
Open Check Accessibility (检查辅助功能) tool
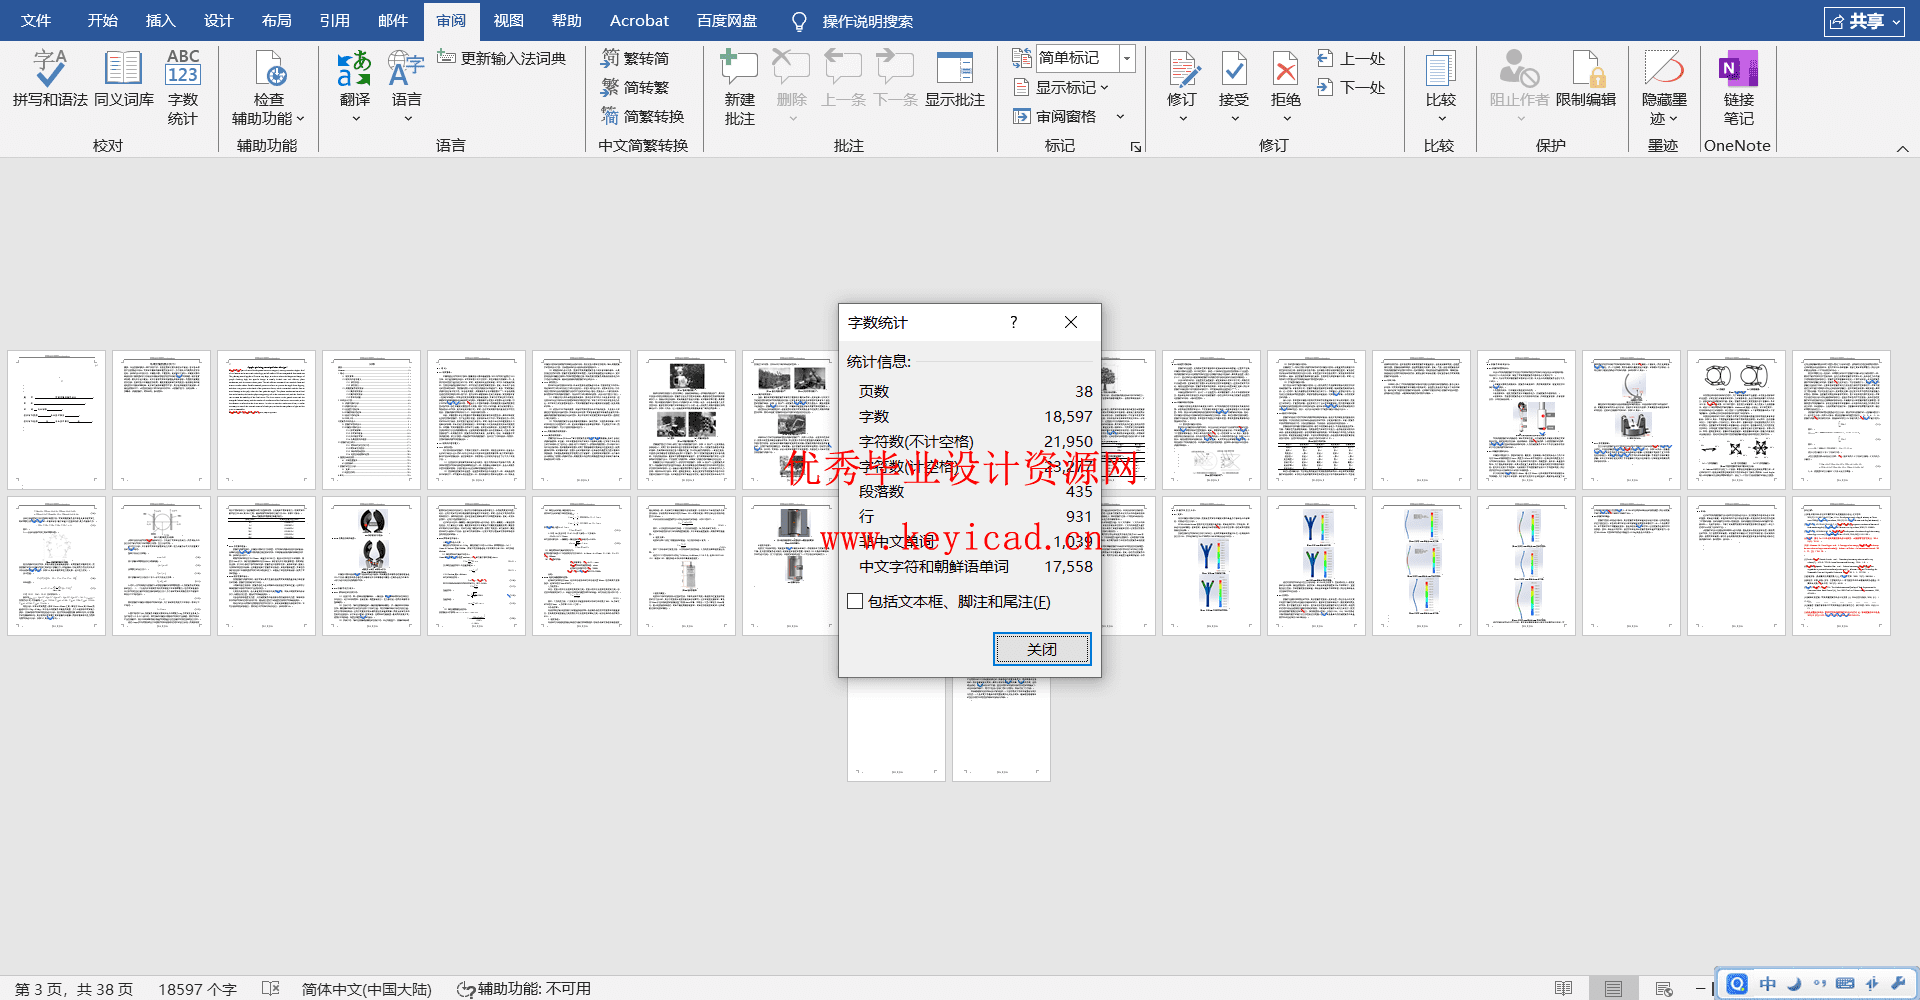tap(268, 87)
